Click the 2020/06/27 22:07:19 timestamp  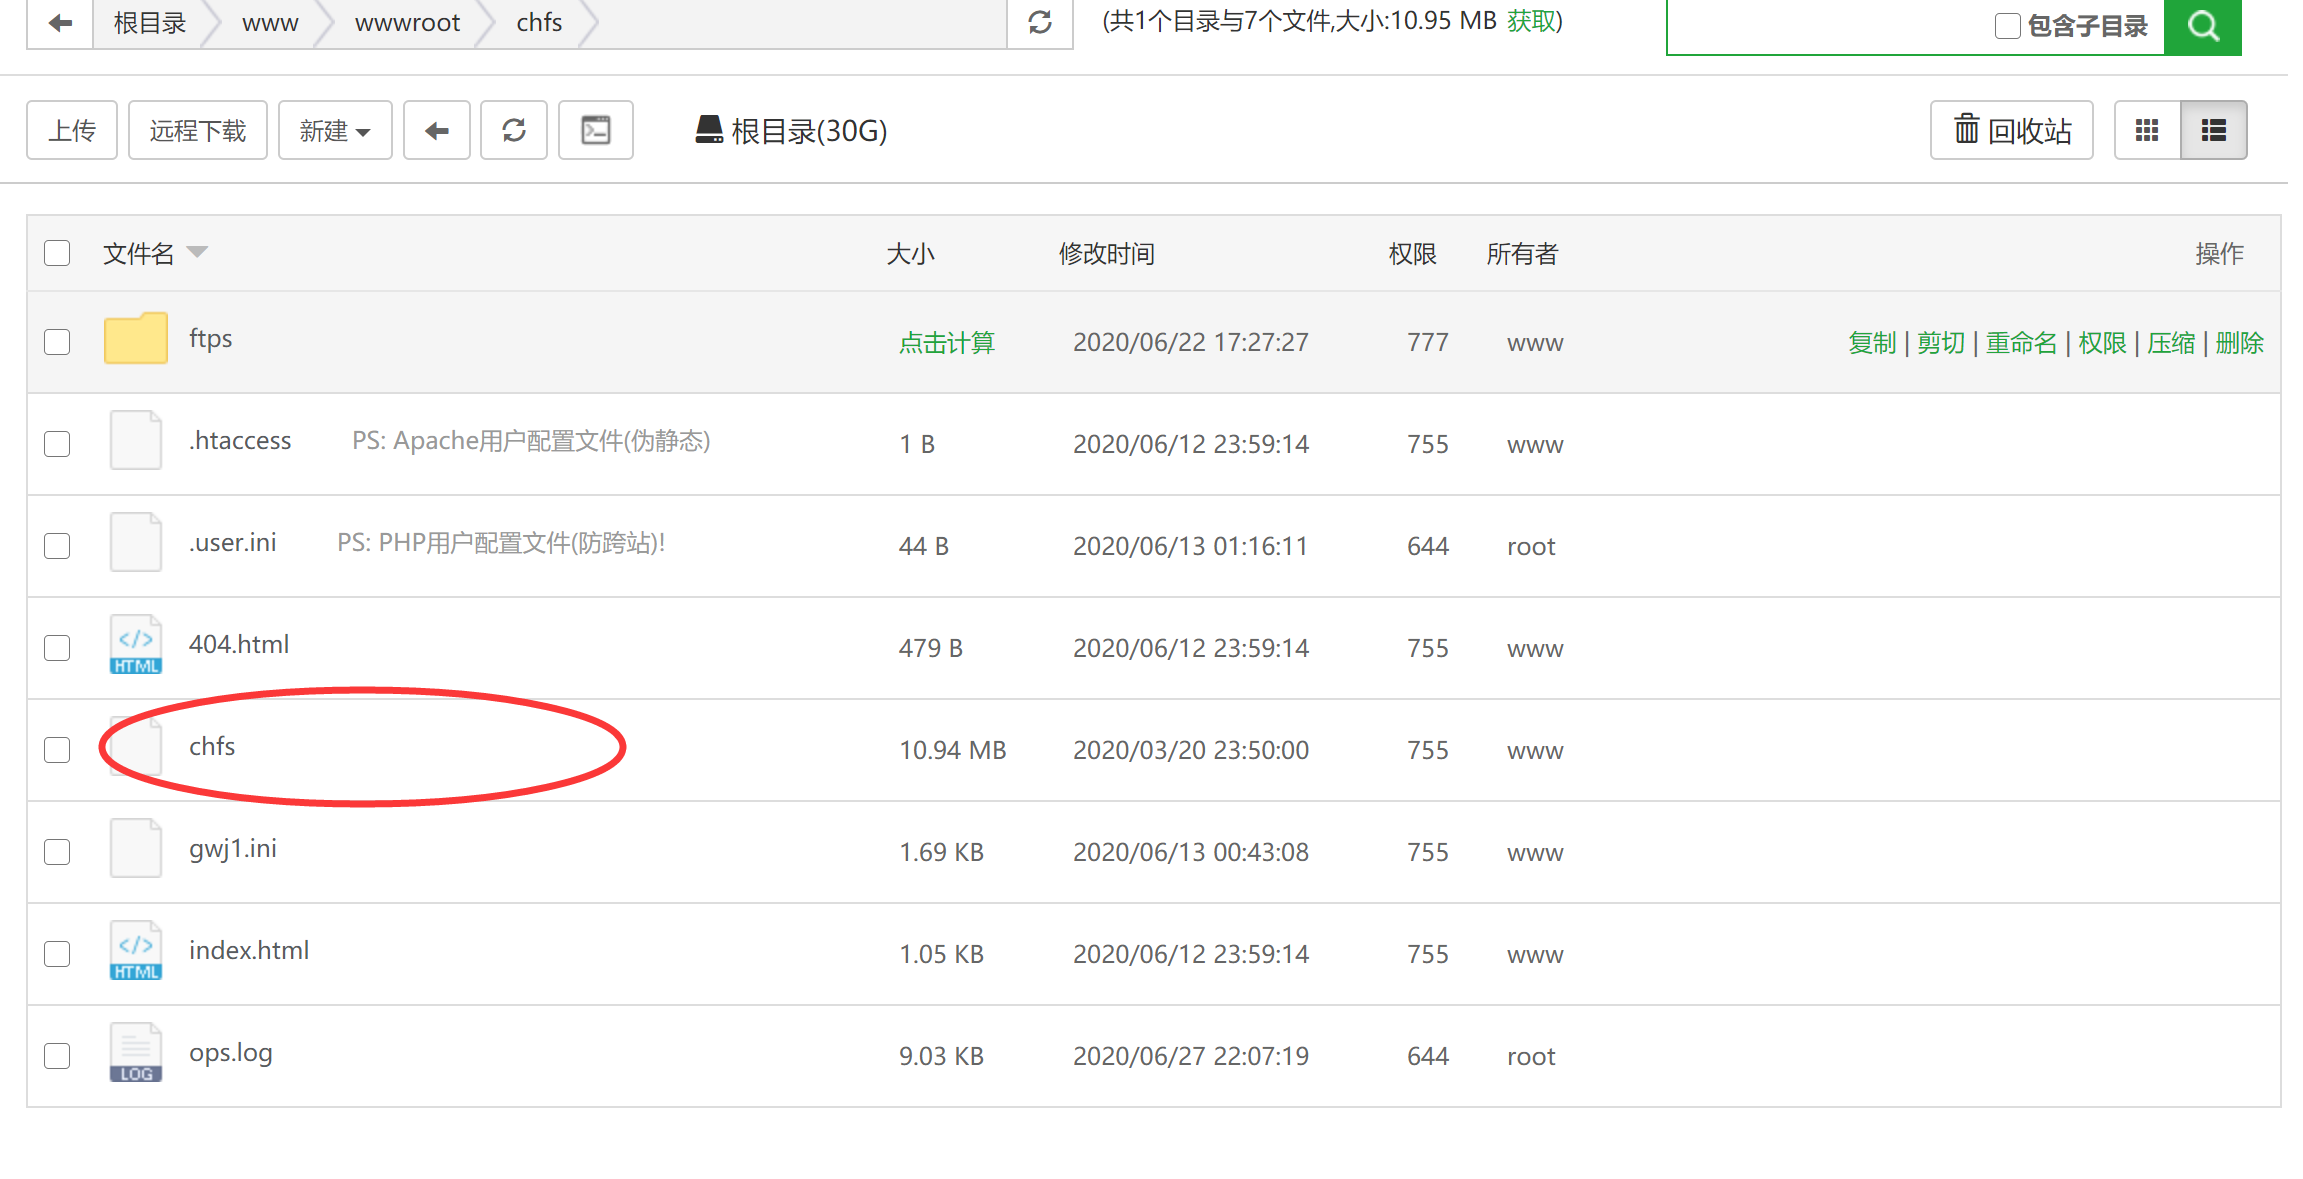pos(1191,1056)
